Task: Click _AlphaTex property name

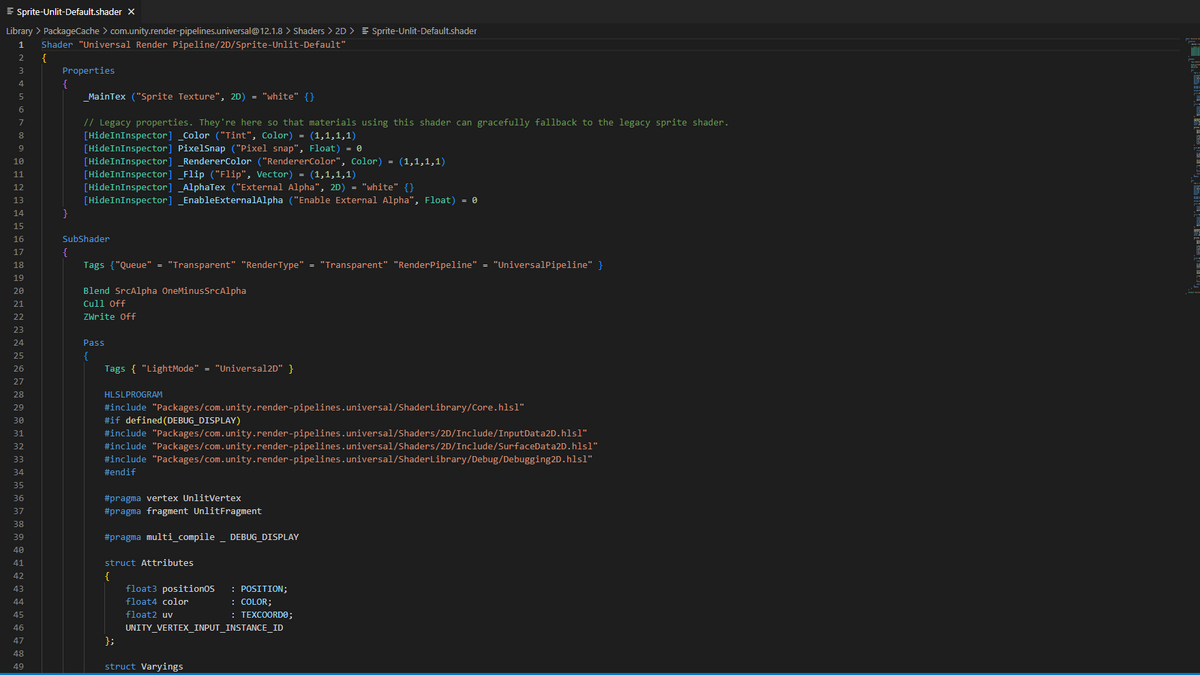Action: 201,188
